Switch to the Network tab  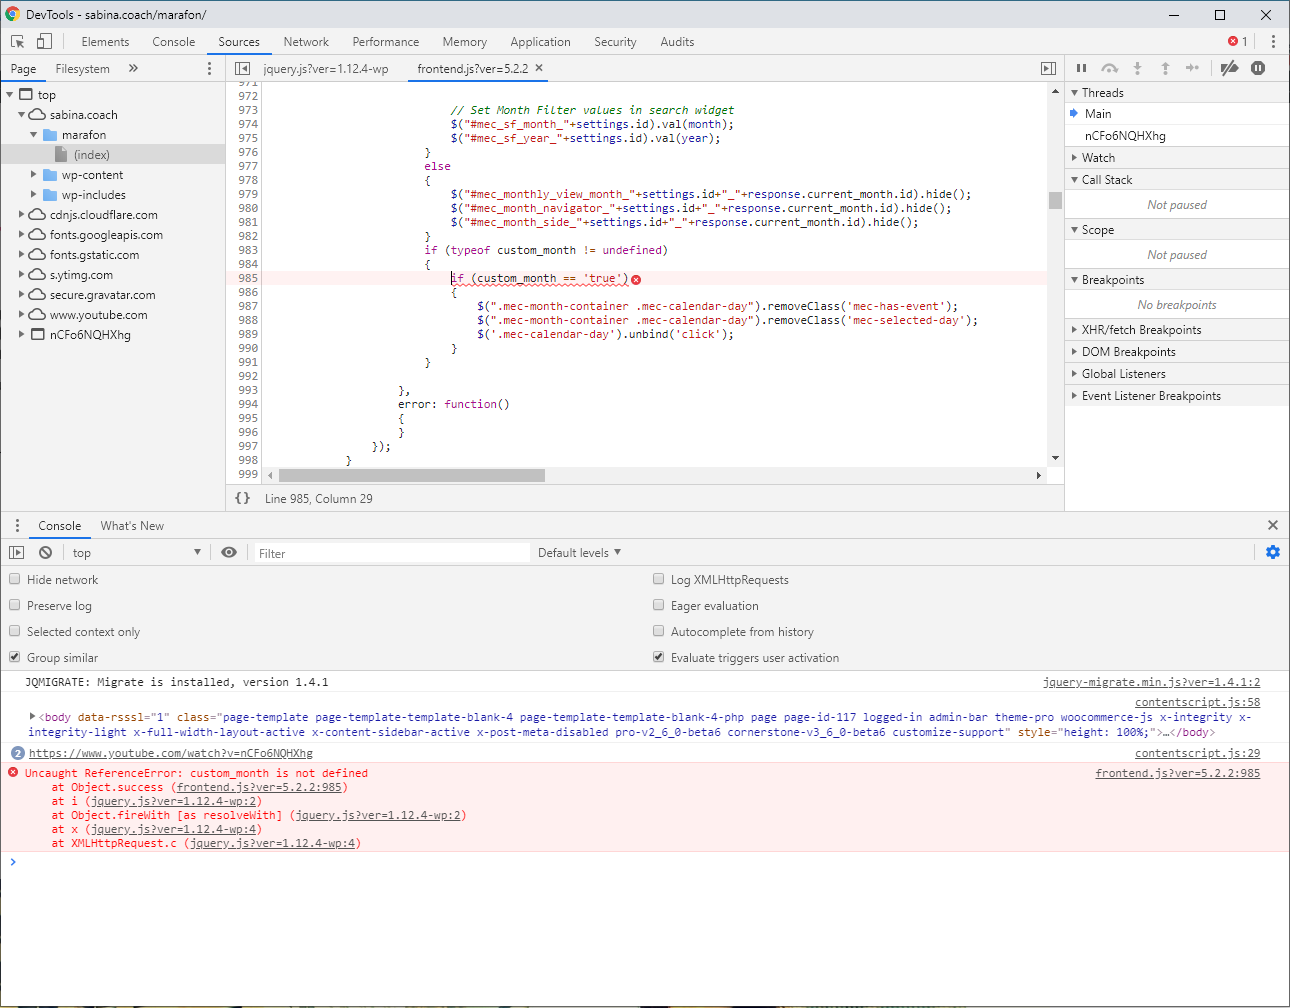(x=306, y=42)
